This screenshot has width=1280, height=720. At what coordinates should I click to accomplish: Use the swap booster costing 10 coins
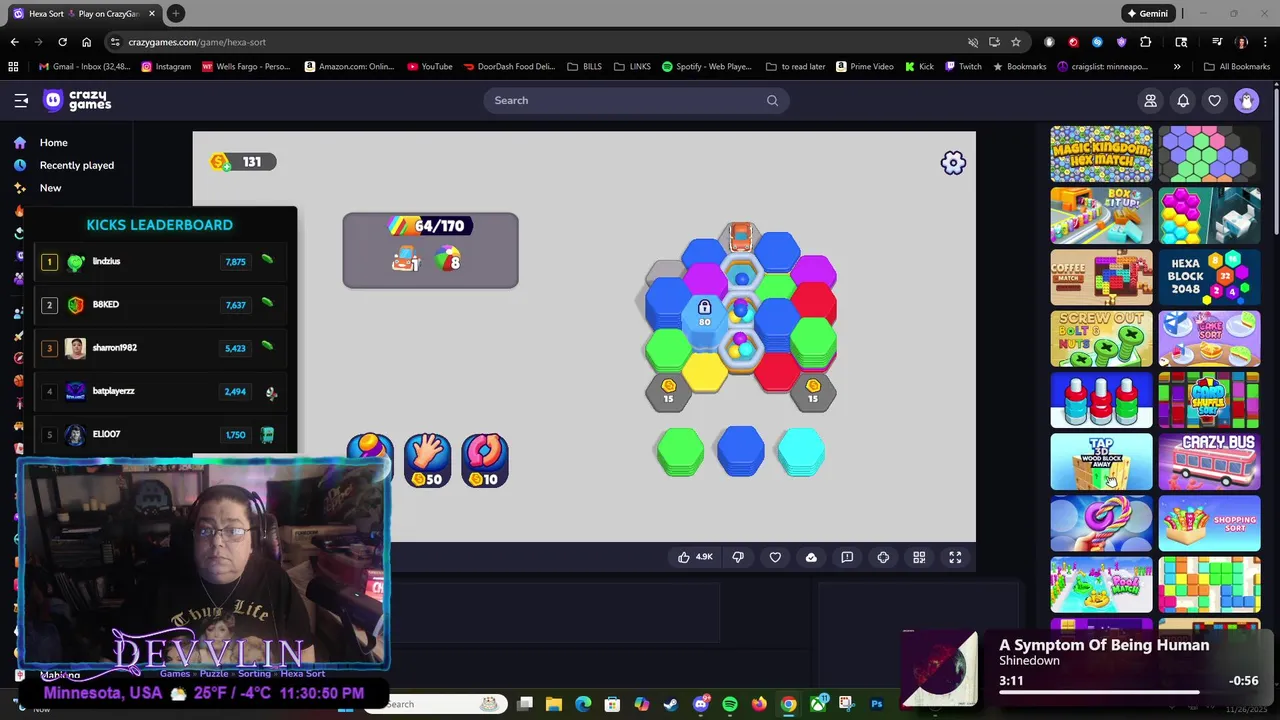point(484,460)
